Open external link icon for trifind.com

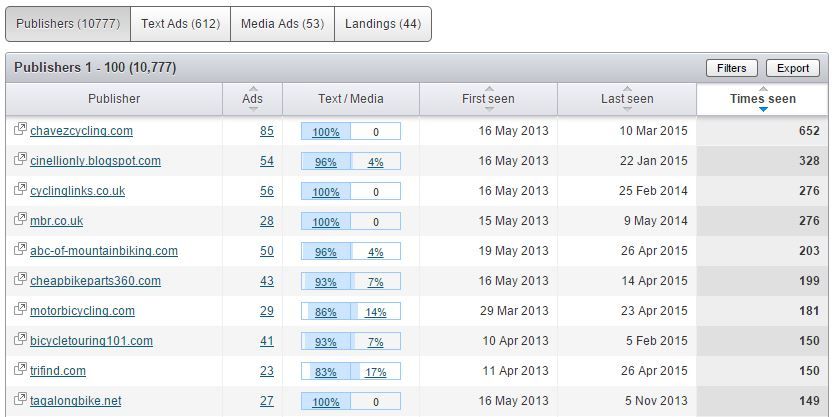pyautogui.click(x=20, y=369)
